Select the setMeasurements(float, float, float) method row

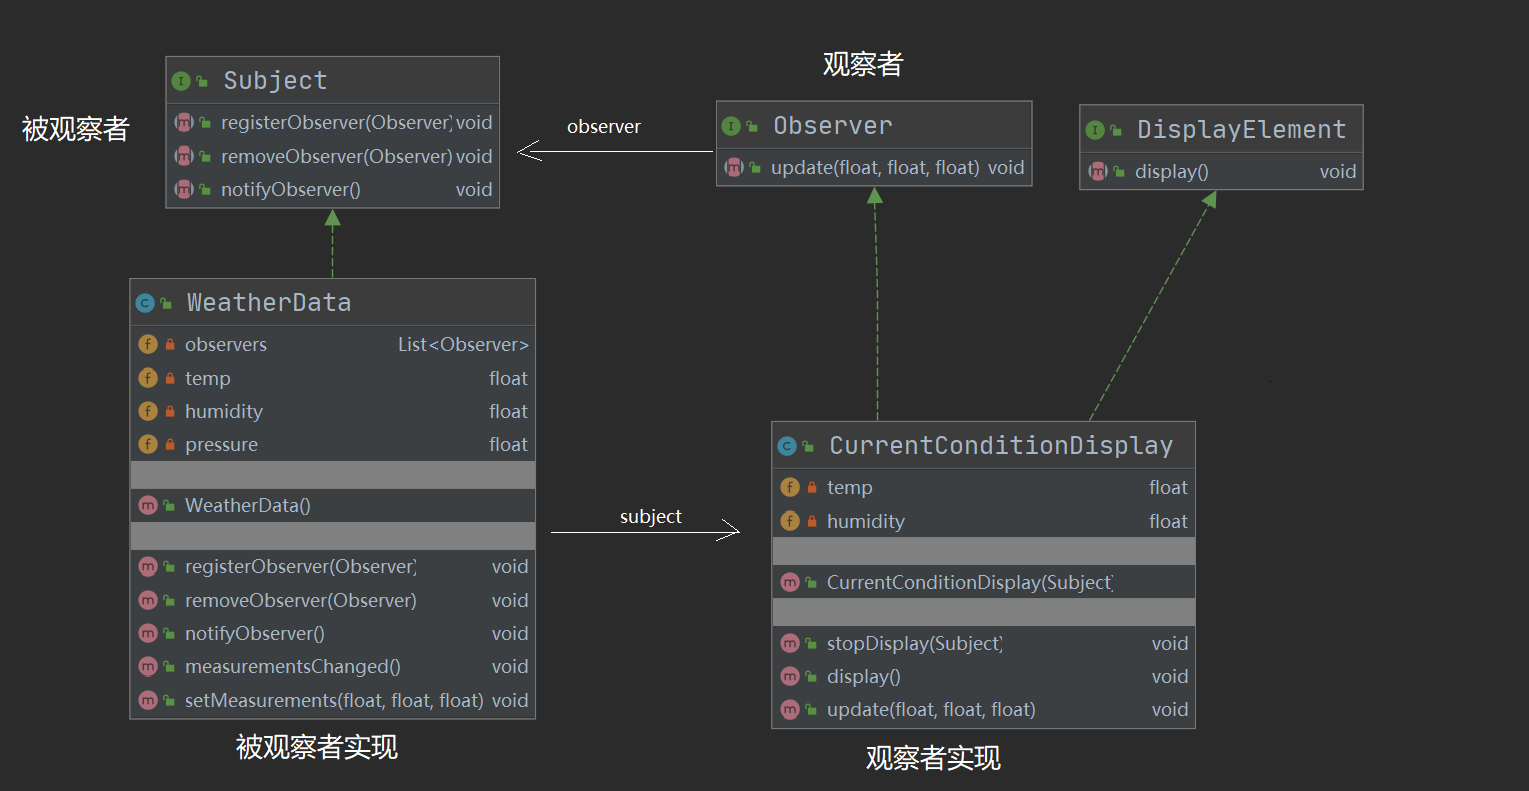click(x=334, y=701)
